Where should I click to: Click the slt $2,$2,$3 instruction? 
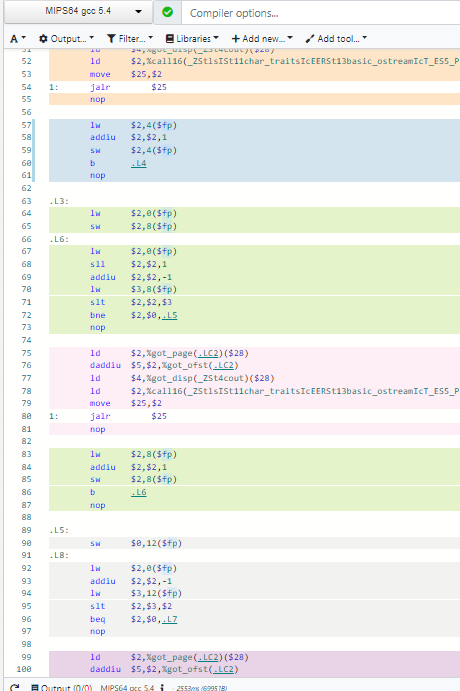131,302
